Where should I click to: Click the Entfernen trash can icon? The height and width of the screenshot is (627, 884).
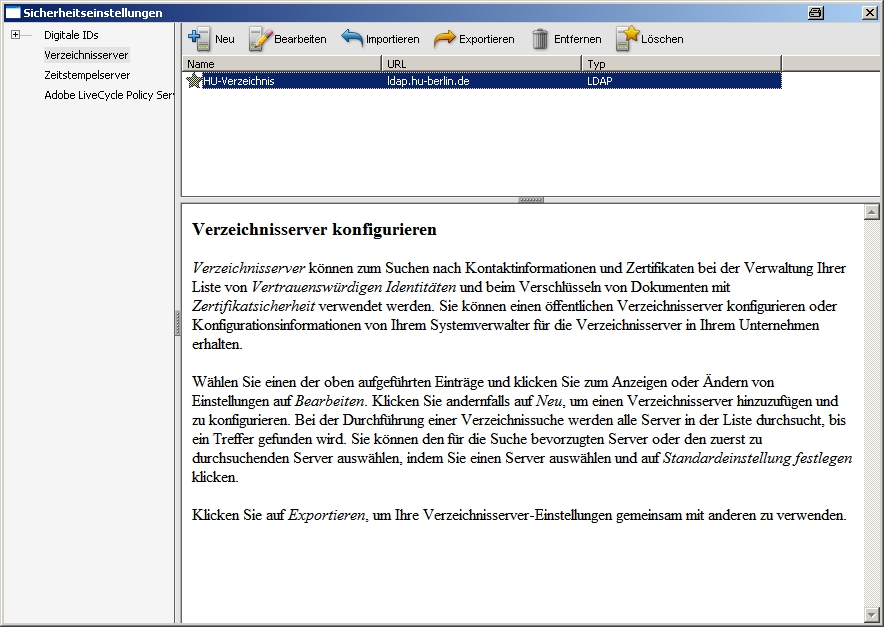click(540, 39)
